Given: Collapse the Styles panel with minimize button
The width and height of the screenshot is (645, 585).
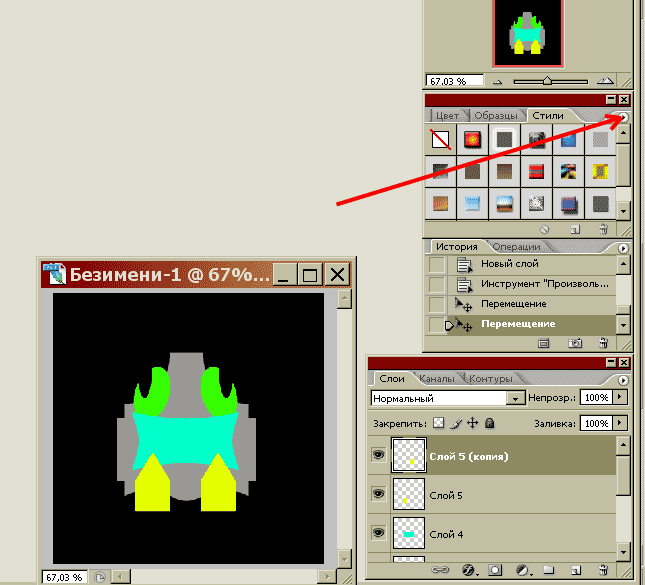Looking at the screenshot, I should point(611,100).
